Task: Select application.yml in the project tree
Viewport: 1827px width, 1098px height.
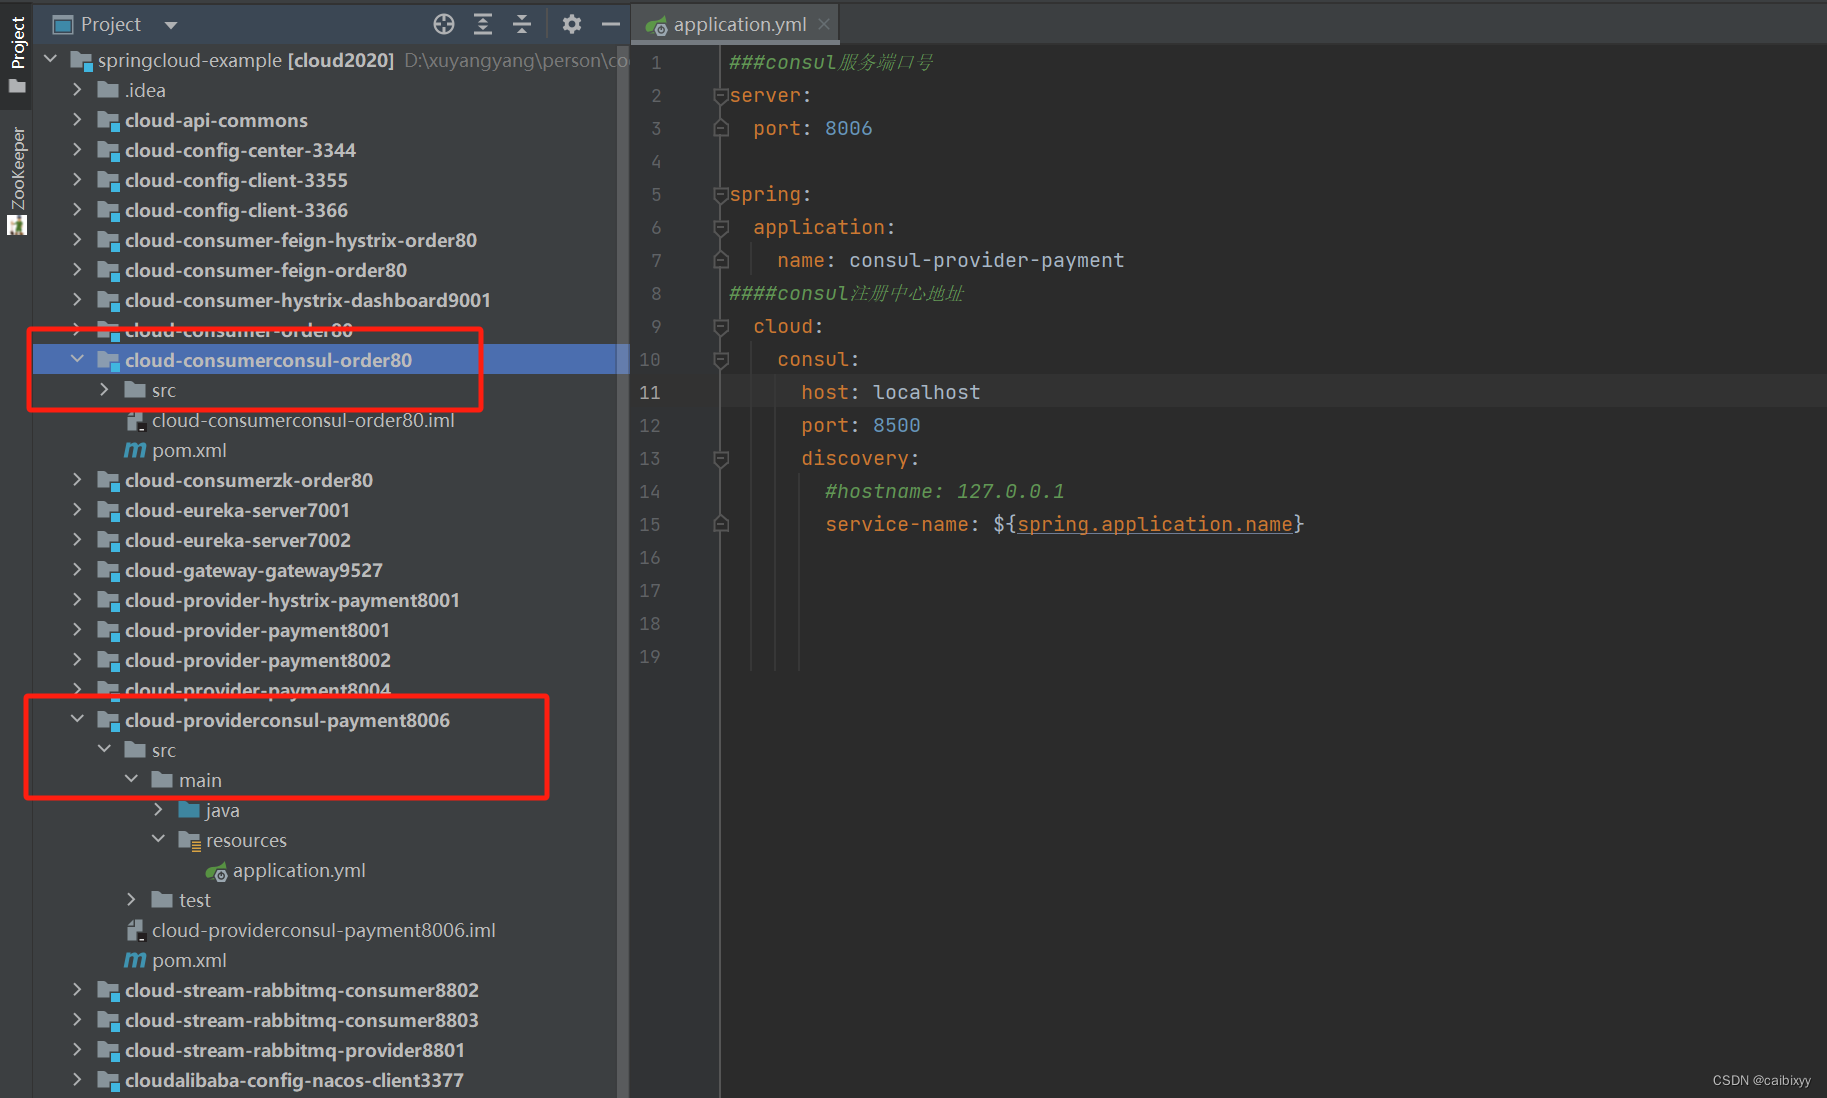Action: (299, 870)
